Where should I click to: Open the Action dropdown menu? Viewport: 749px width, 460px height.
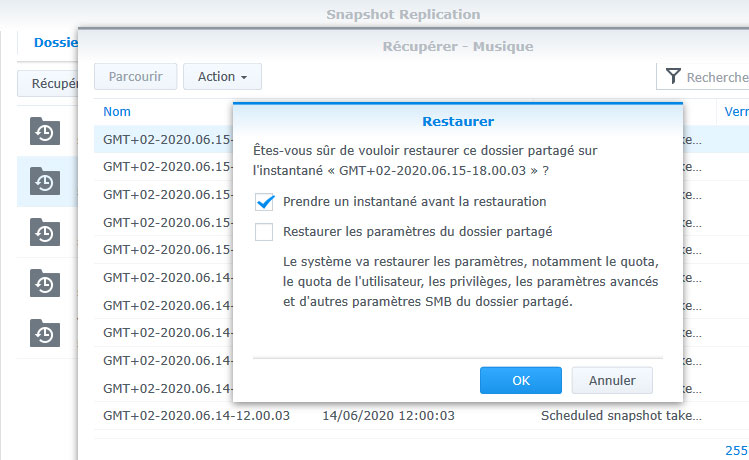[x=222, y=76]
